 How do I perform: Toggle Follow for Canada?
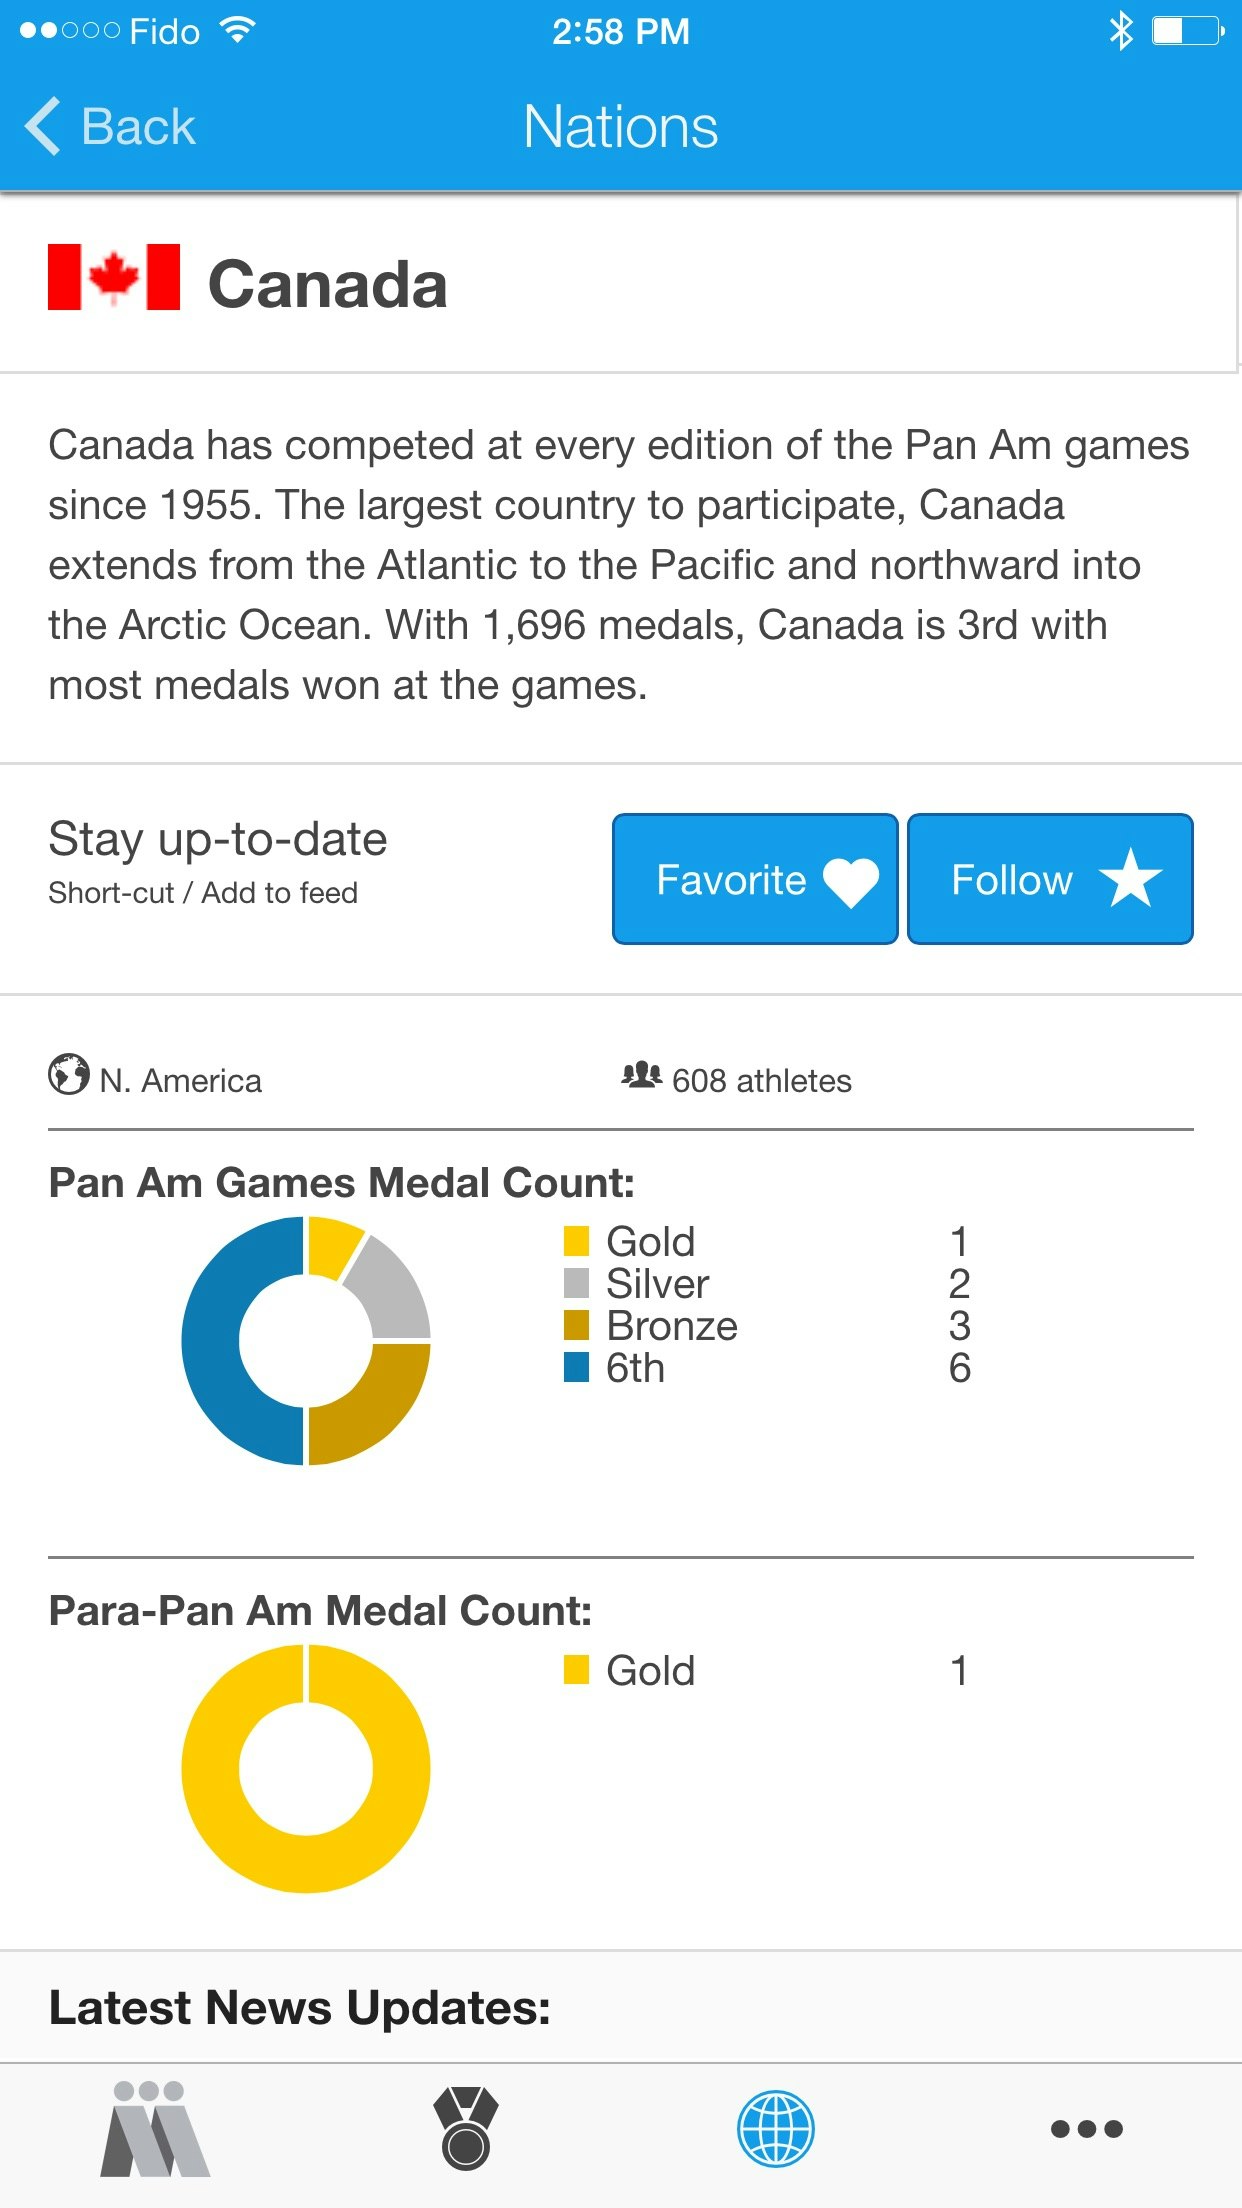1050,879
